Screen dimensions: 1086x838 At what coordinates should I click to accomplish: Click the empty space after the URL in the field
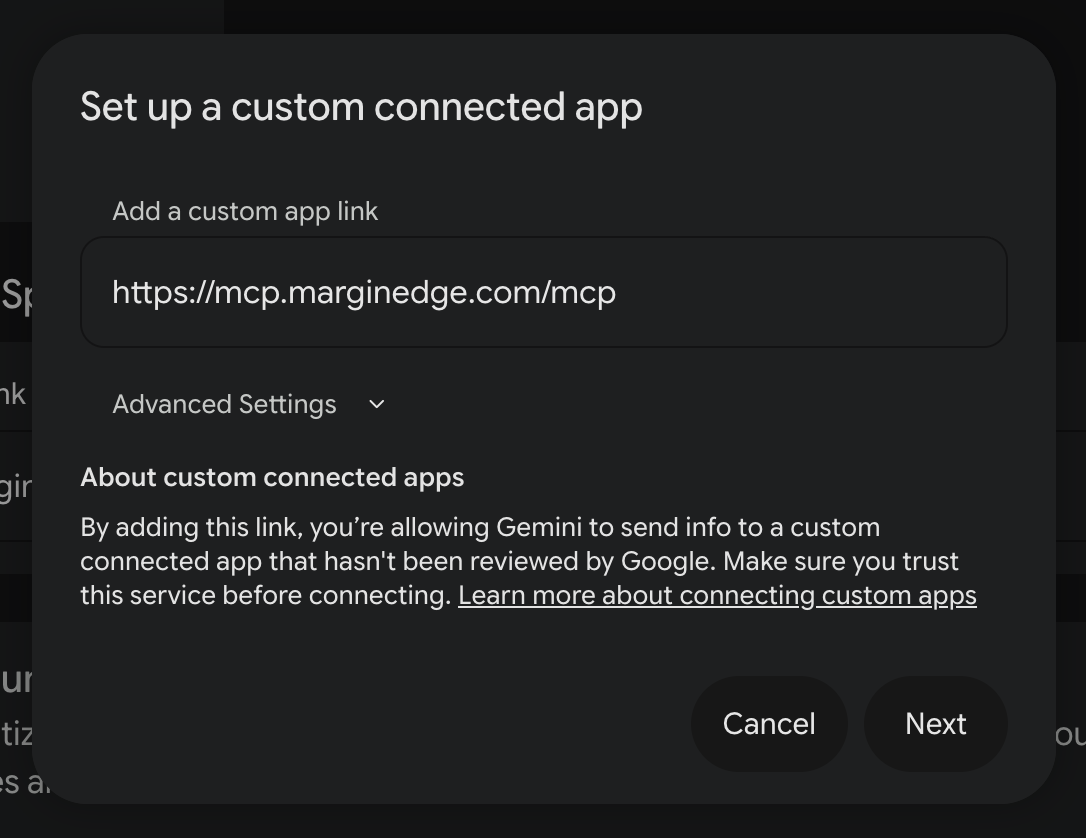click(810, 292)
